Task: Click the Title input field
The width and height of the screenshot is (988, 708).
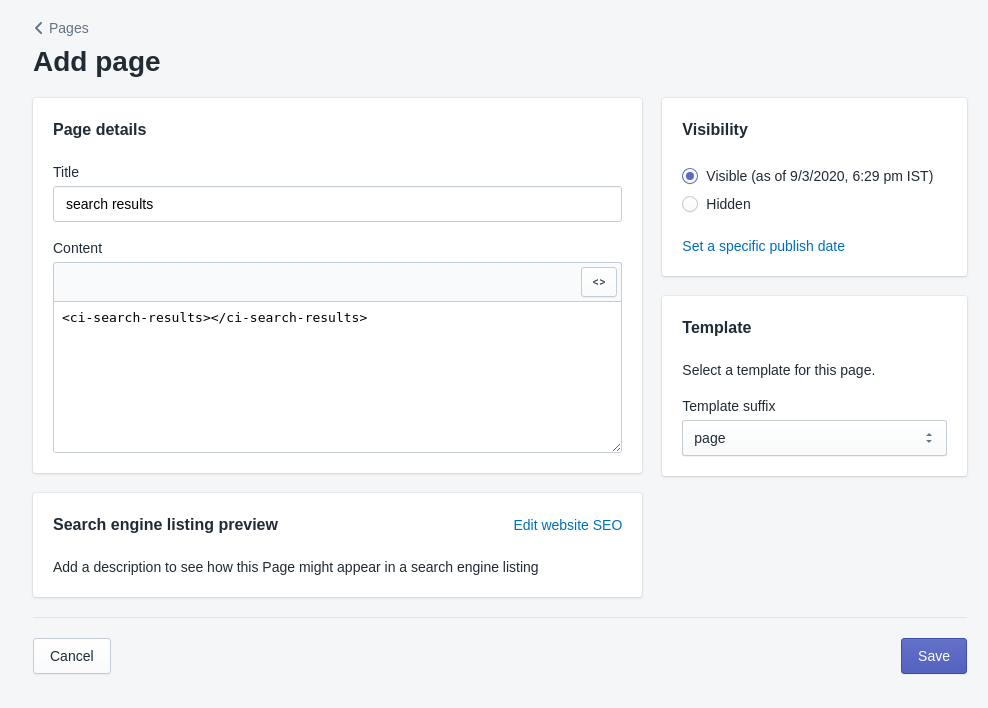Action: point(337,204)
